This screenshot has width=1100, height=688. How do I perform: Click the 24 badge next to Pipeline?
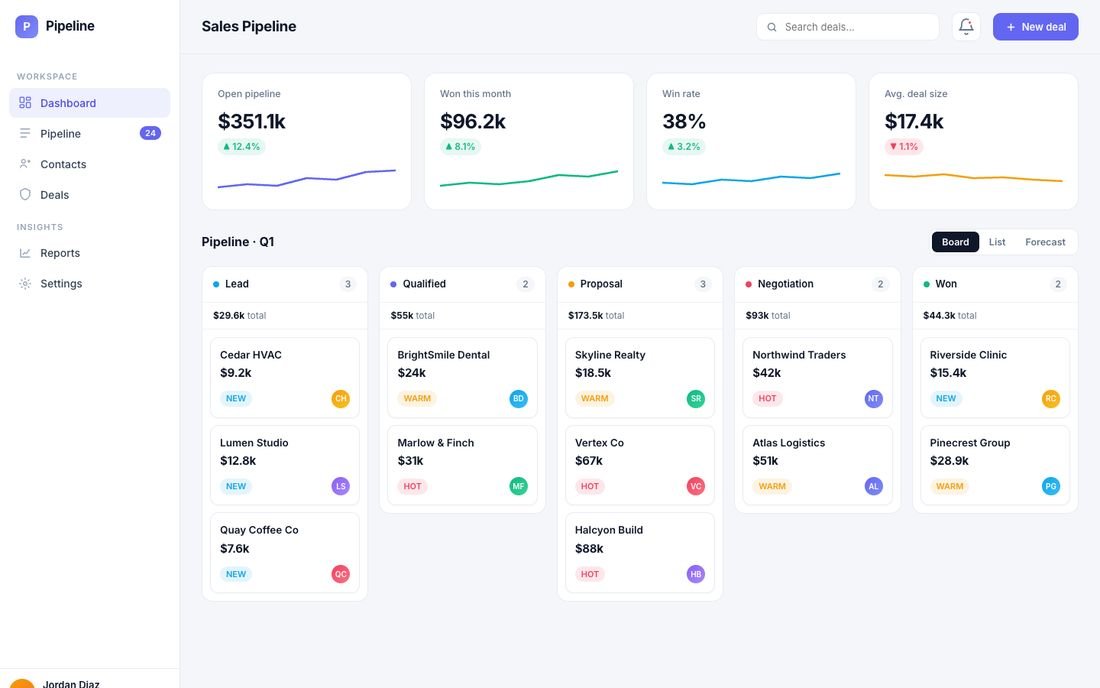click(x=150, y=133)
